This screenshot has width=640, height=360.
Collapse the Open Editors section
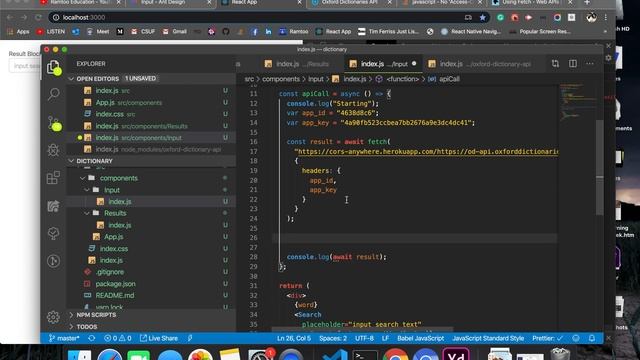pos(71,78)
